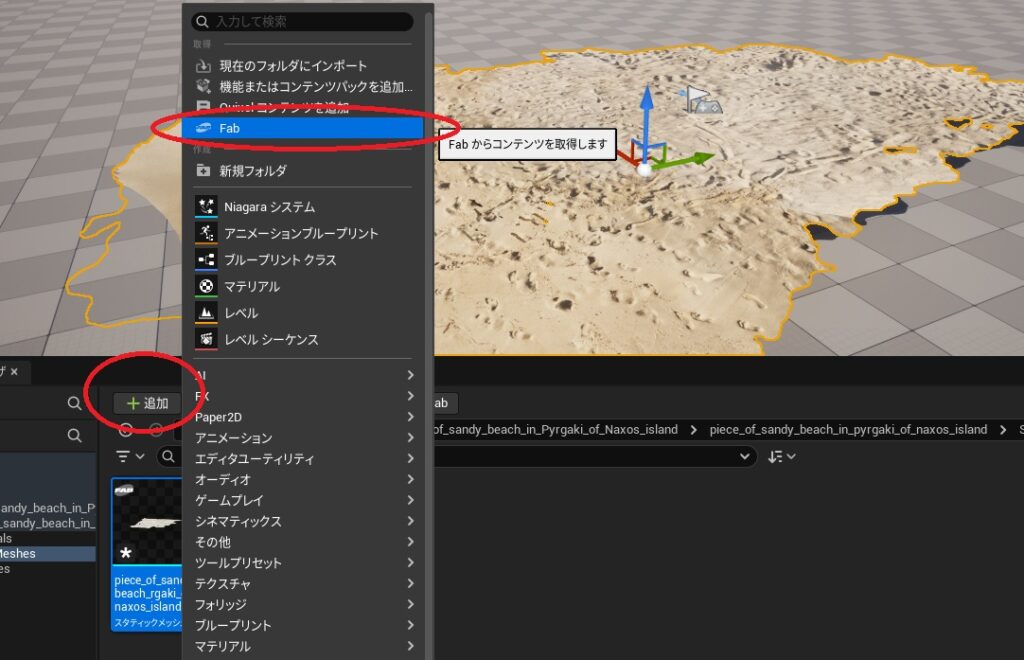Click the マテリアル sphere icon
This screenshot has width=1024, height=660.
[205, 286]
